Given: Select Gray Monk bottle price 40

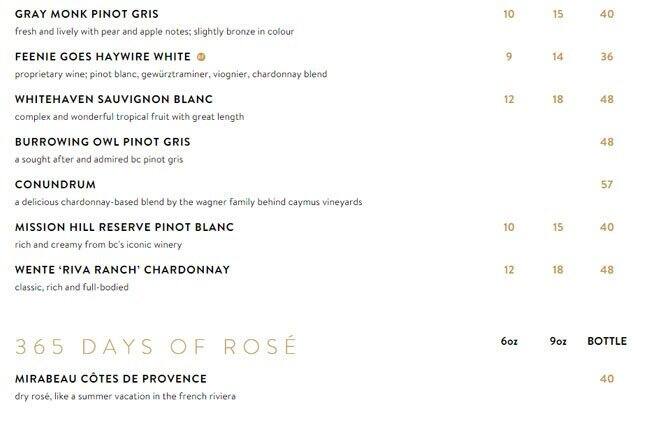Looking at the screenshot, I should pos(607,14).
